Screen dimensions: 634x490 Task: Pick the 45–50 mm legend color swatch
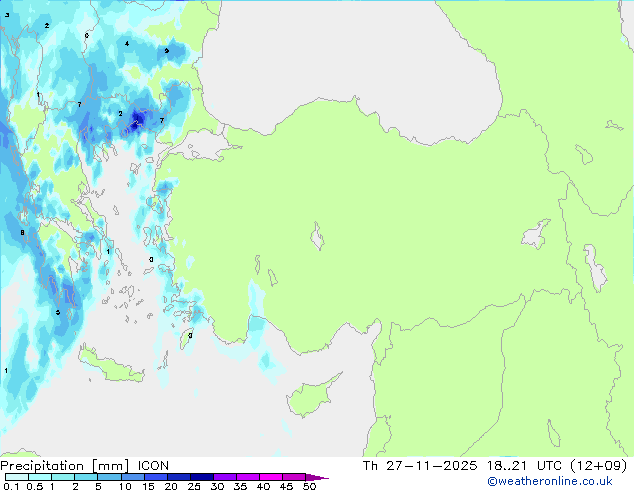pos(294,477)
